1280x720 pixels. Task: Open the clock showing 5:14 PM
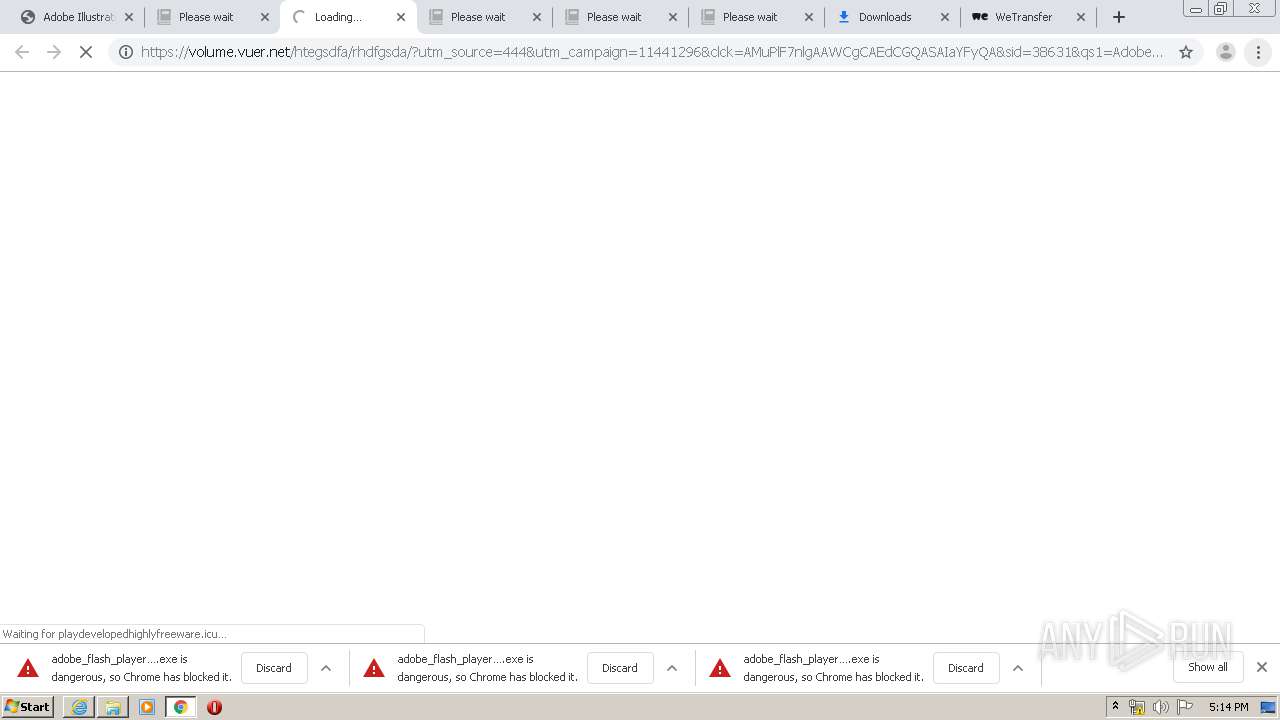[1228, 707]
